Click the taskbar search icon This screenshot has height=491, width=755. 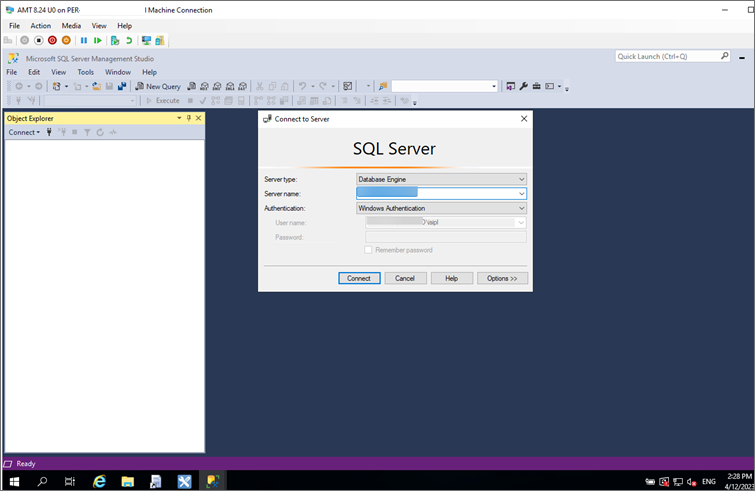point(42,481)
